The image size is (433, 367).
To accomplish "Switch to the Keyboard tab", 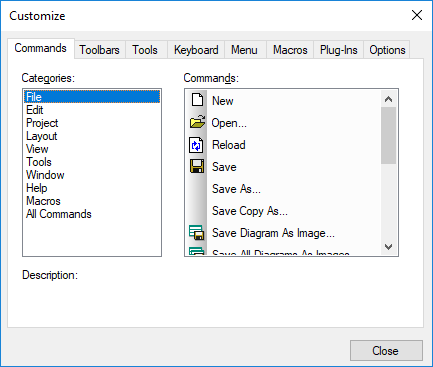I will pos(196,50).
